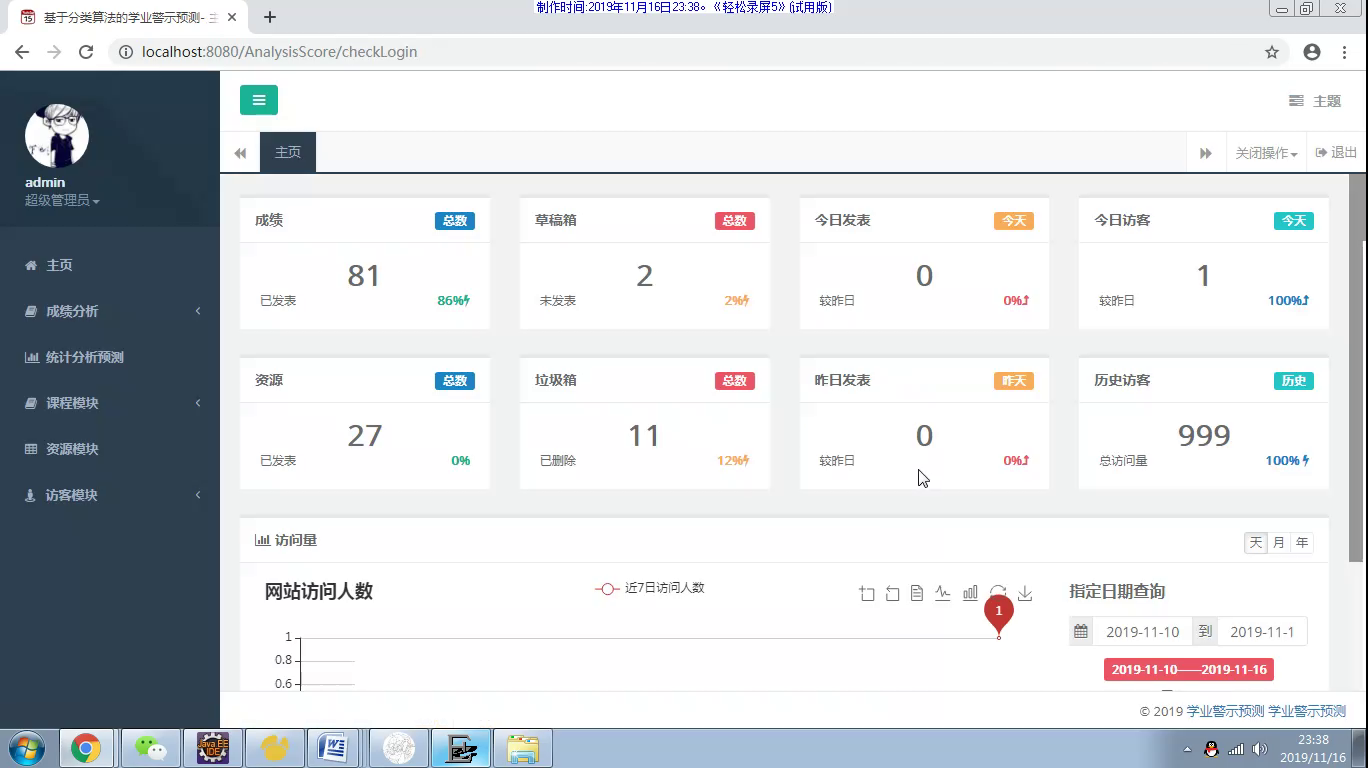Screen dimensions: 1368x768
Task: Click the 总数 badge on the 草稿箱 card
Action: tap(735, 221)
